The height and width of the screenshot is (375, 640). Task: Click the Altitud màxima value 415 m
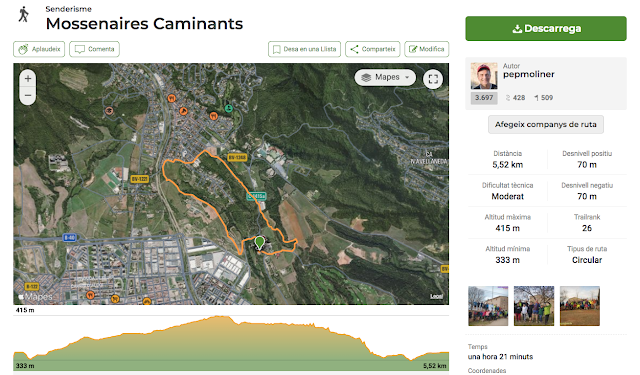coord(507,228)
